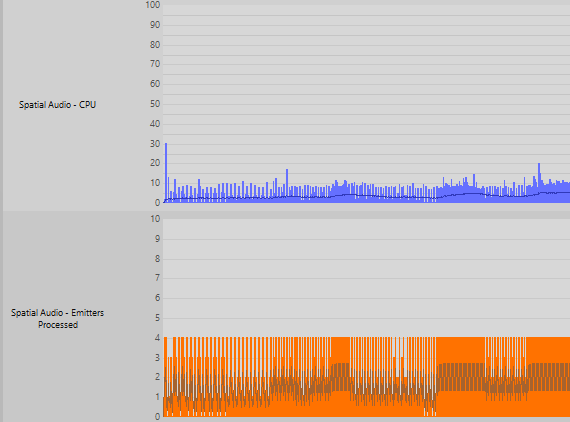
Task: Click empty Emitters graph area at 8 gridline
Action: 364,259
